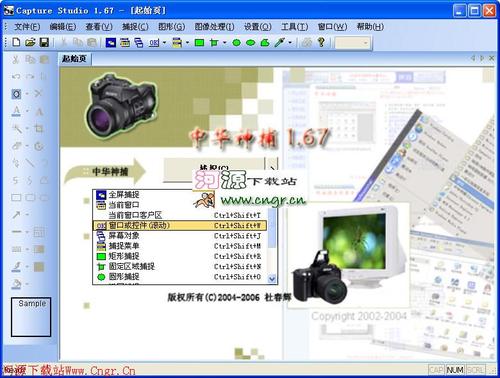Click the menu capture toolbar icon
Screen dimensions: 500x378
(177, 42)
